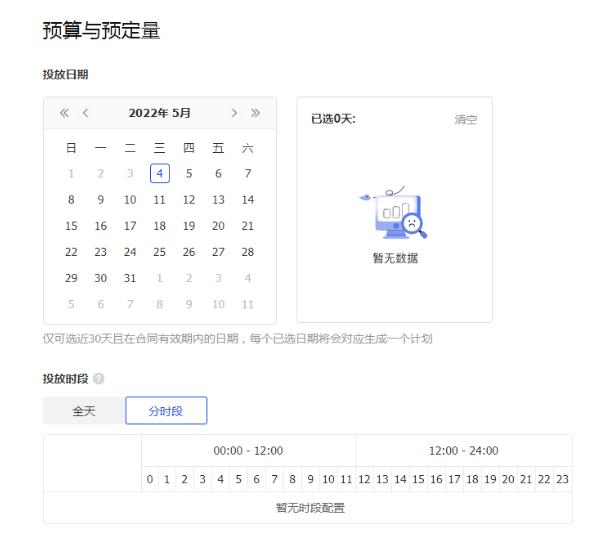Jump forward one year with double-right arrow
Image resolution: width=616 pixels, height=548 pixels.
tap(255, 113)
